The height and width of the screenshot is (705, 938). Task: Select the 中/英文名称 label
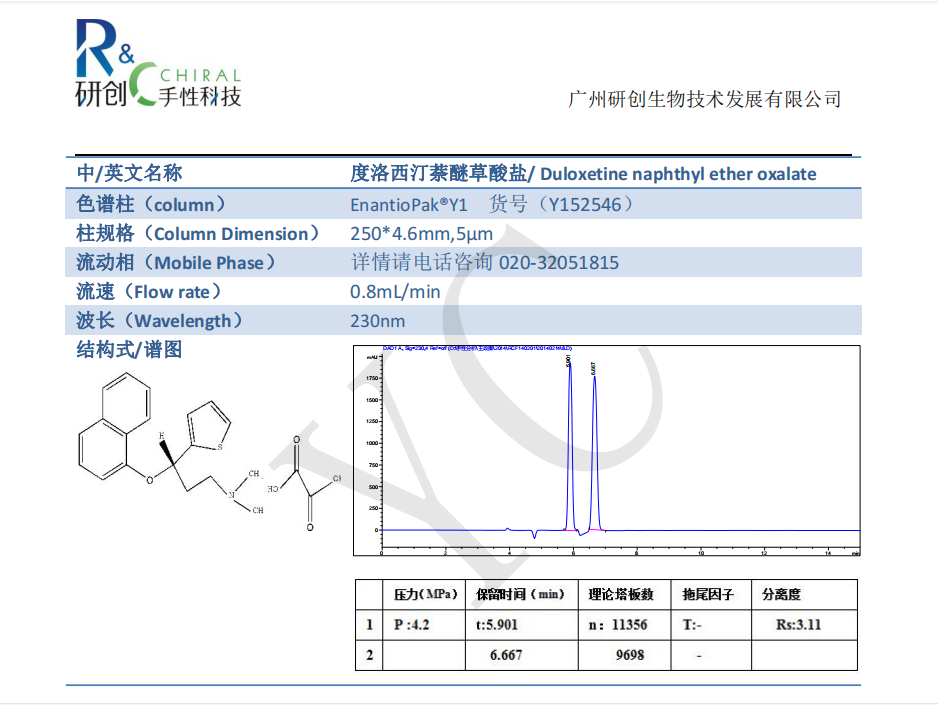129,173
